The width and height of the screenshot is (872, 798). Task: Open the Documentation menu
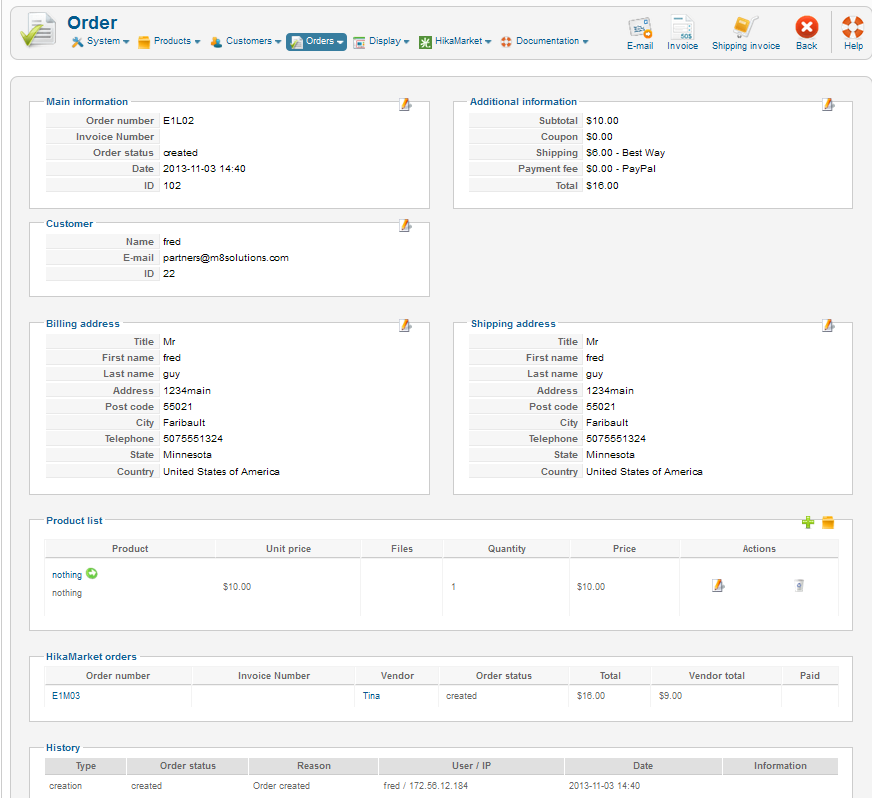tap(544, 41)
